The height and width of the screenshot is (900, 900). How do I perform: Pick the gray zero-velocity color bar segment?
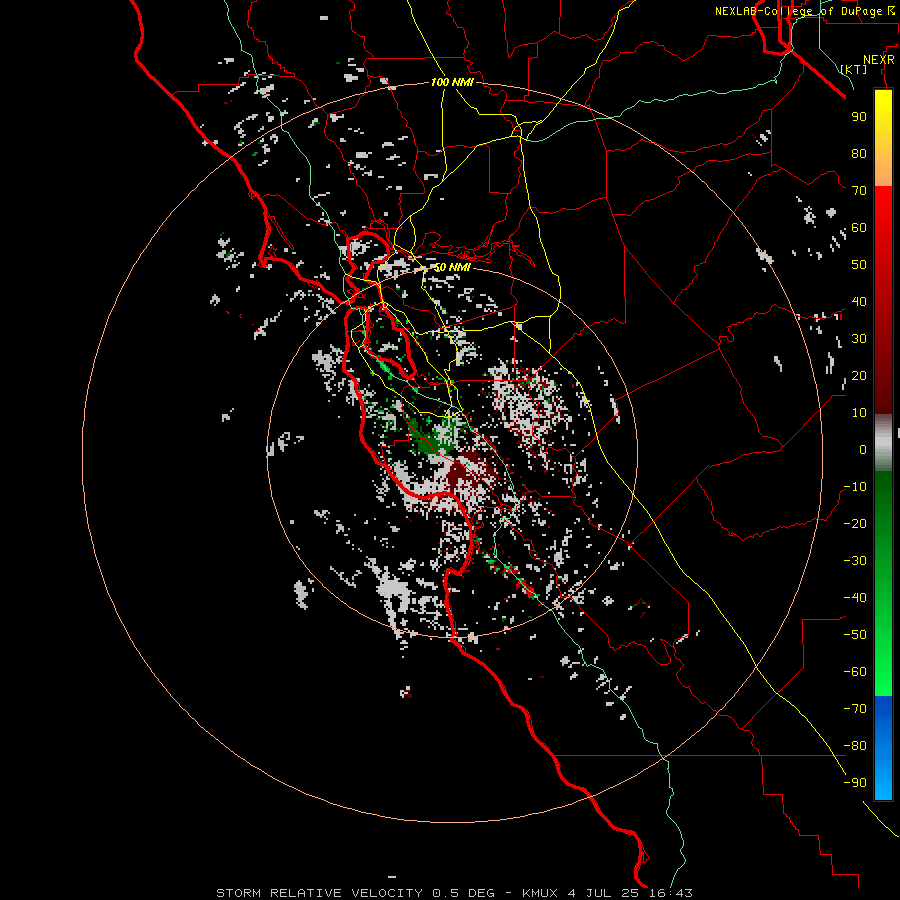tap(883, 443)
